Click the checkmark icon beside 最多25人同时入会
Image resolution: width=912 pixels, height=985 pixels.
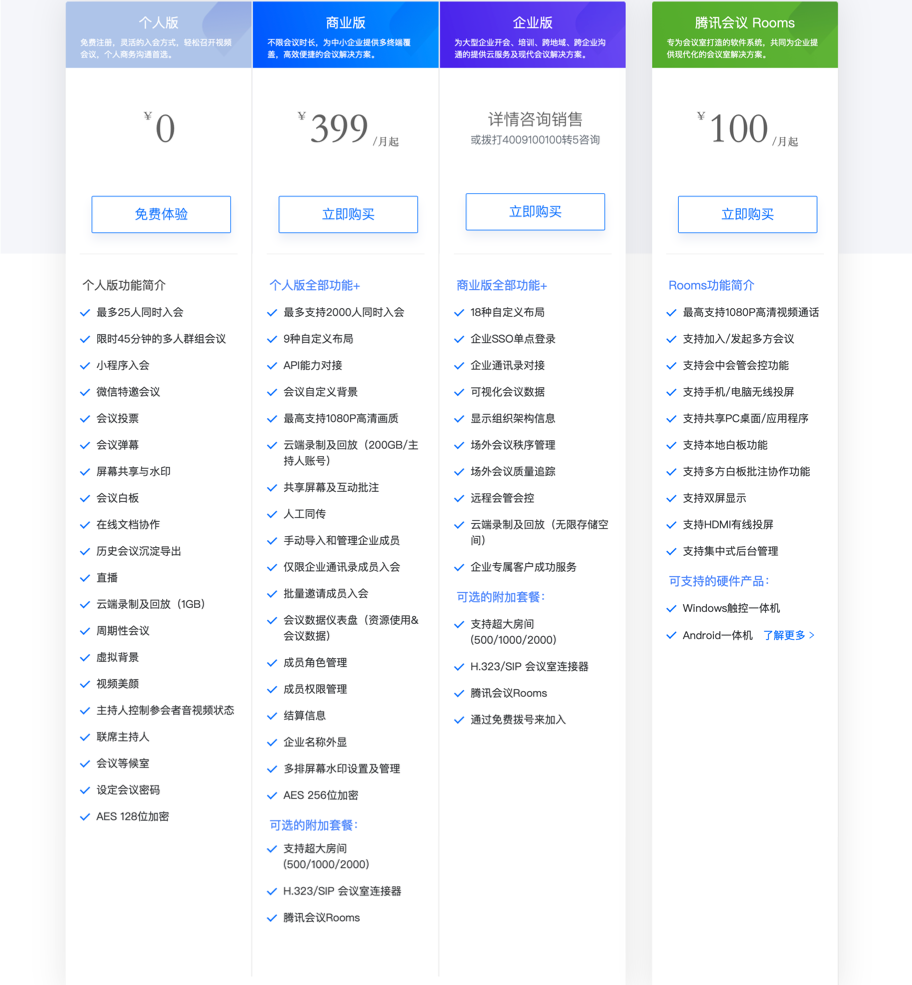(x=84, y=312)
